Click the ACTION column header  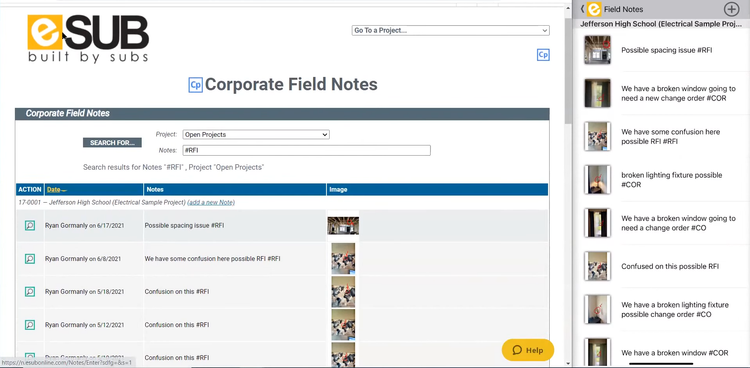(30, 190)
